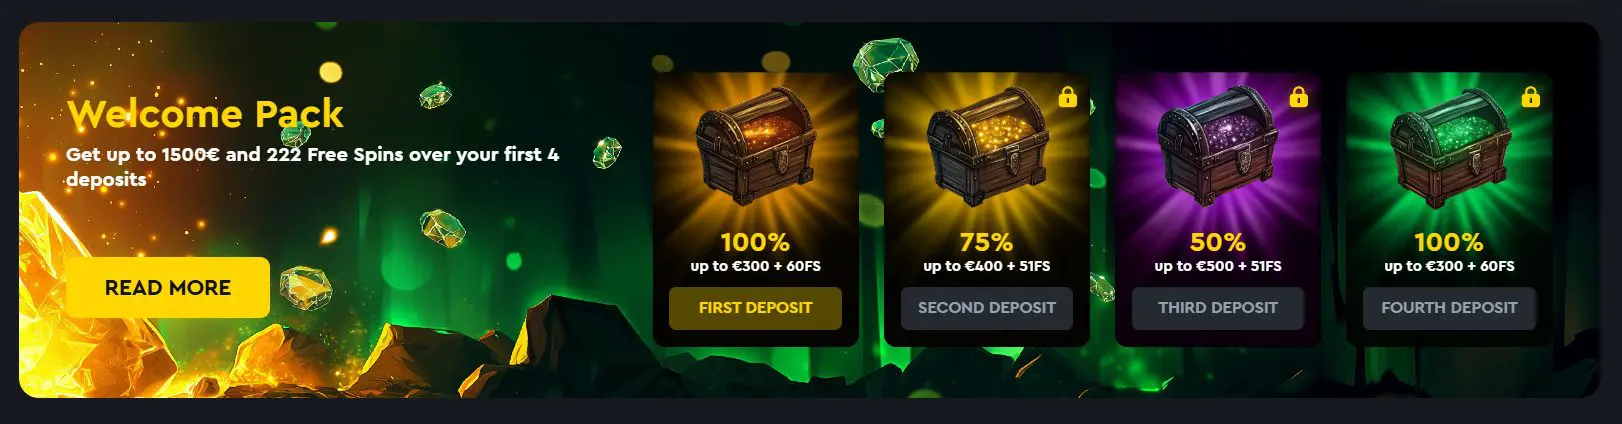Click 'up to €300 + 60FS' on first card
This screenshot has width=1622, height=424.
pyautogui.click(x=755, y=266)
